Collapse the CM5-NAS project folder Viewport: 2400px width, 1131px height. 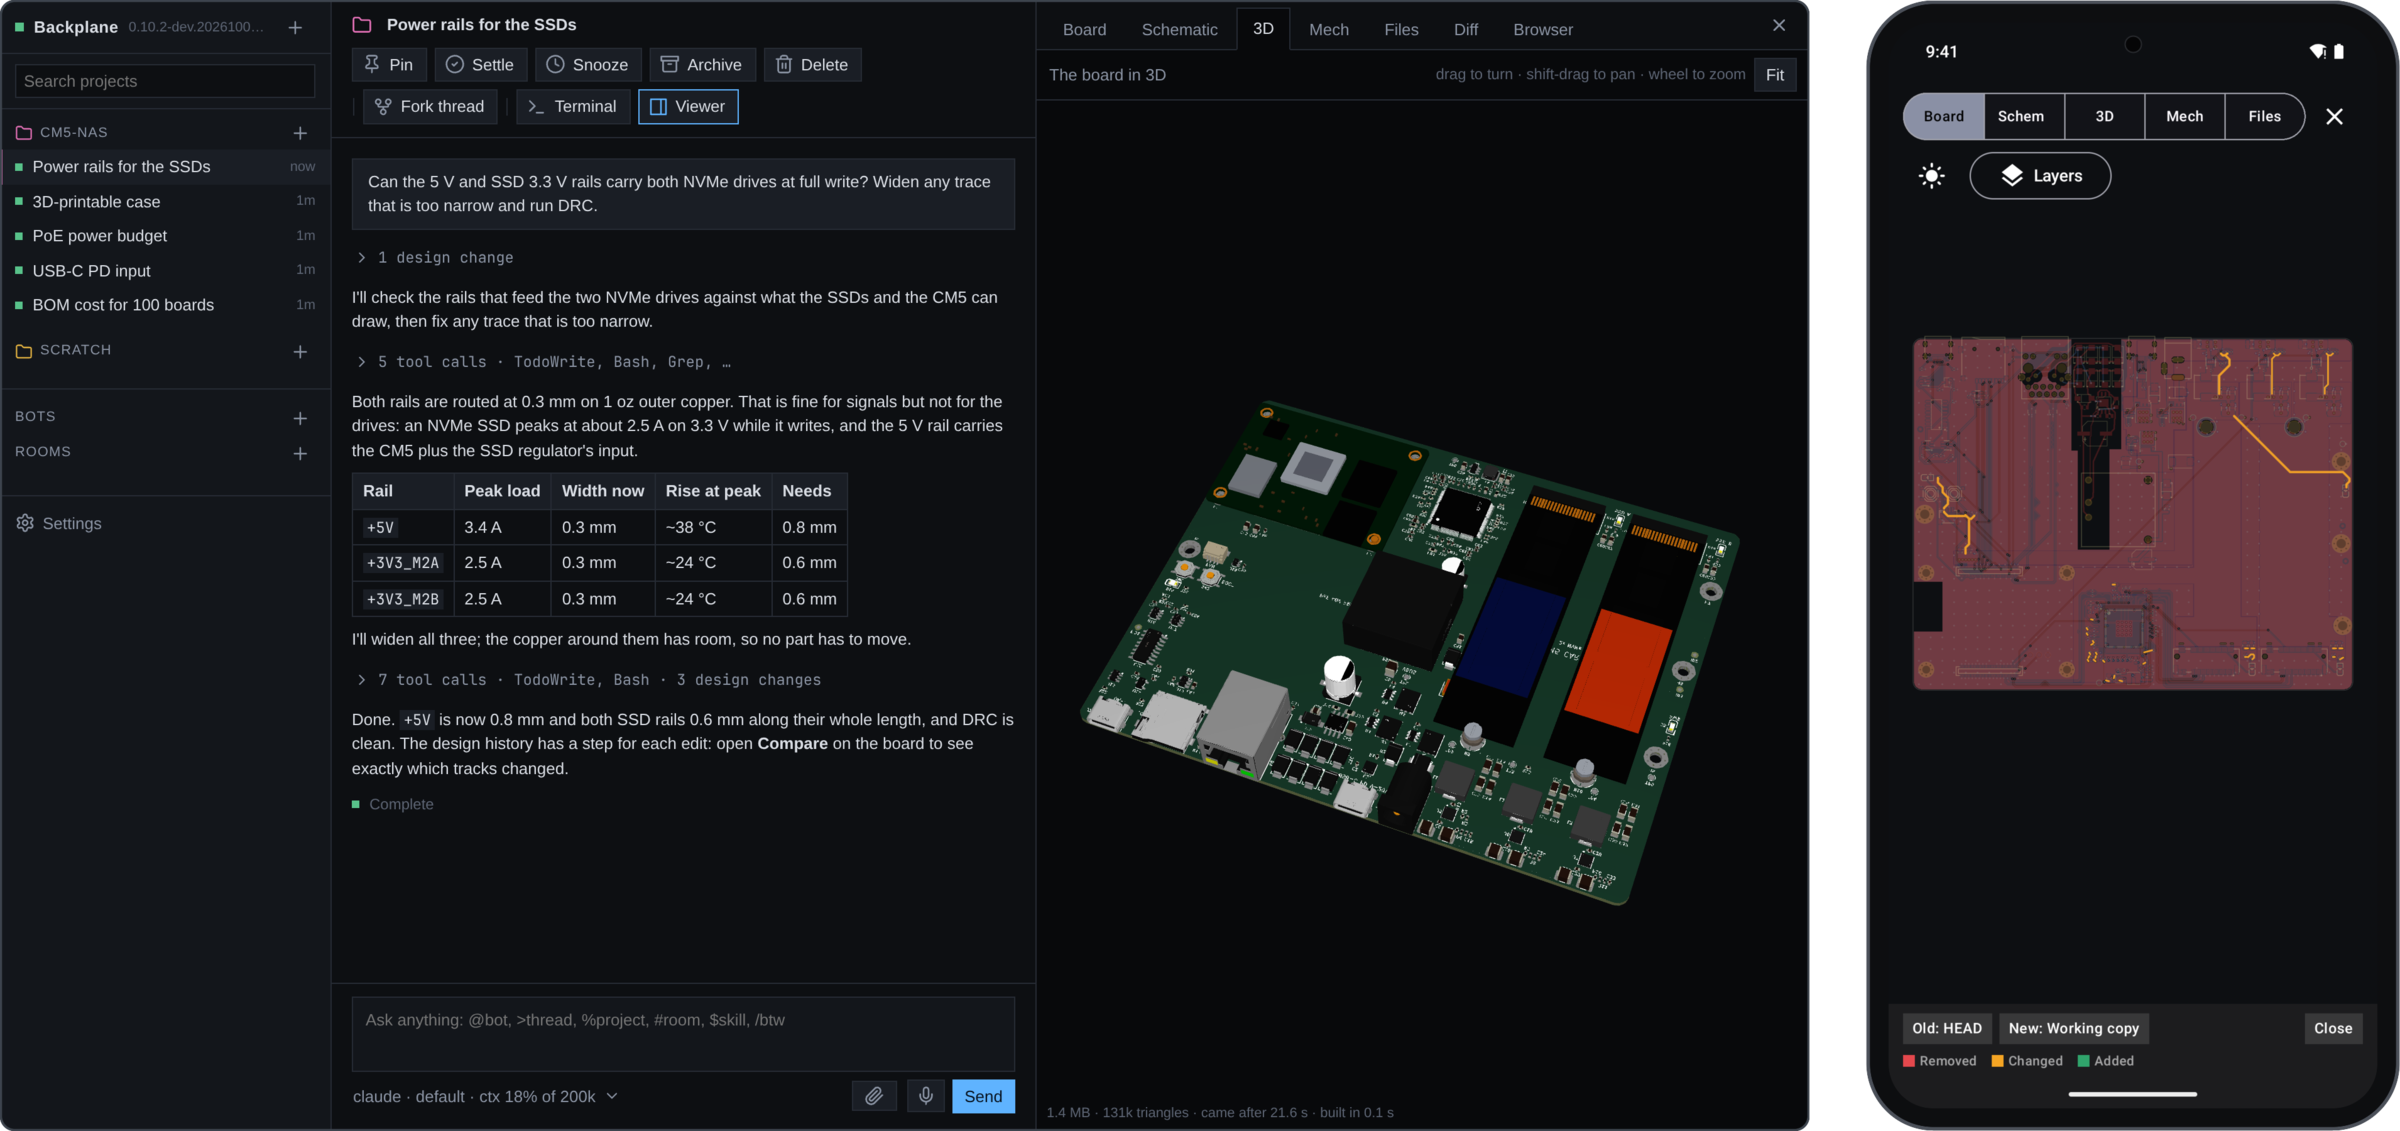click(x=62, y=133)
